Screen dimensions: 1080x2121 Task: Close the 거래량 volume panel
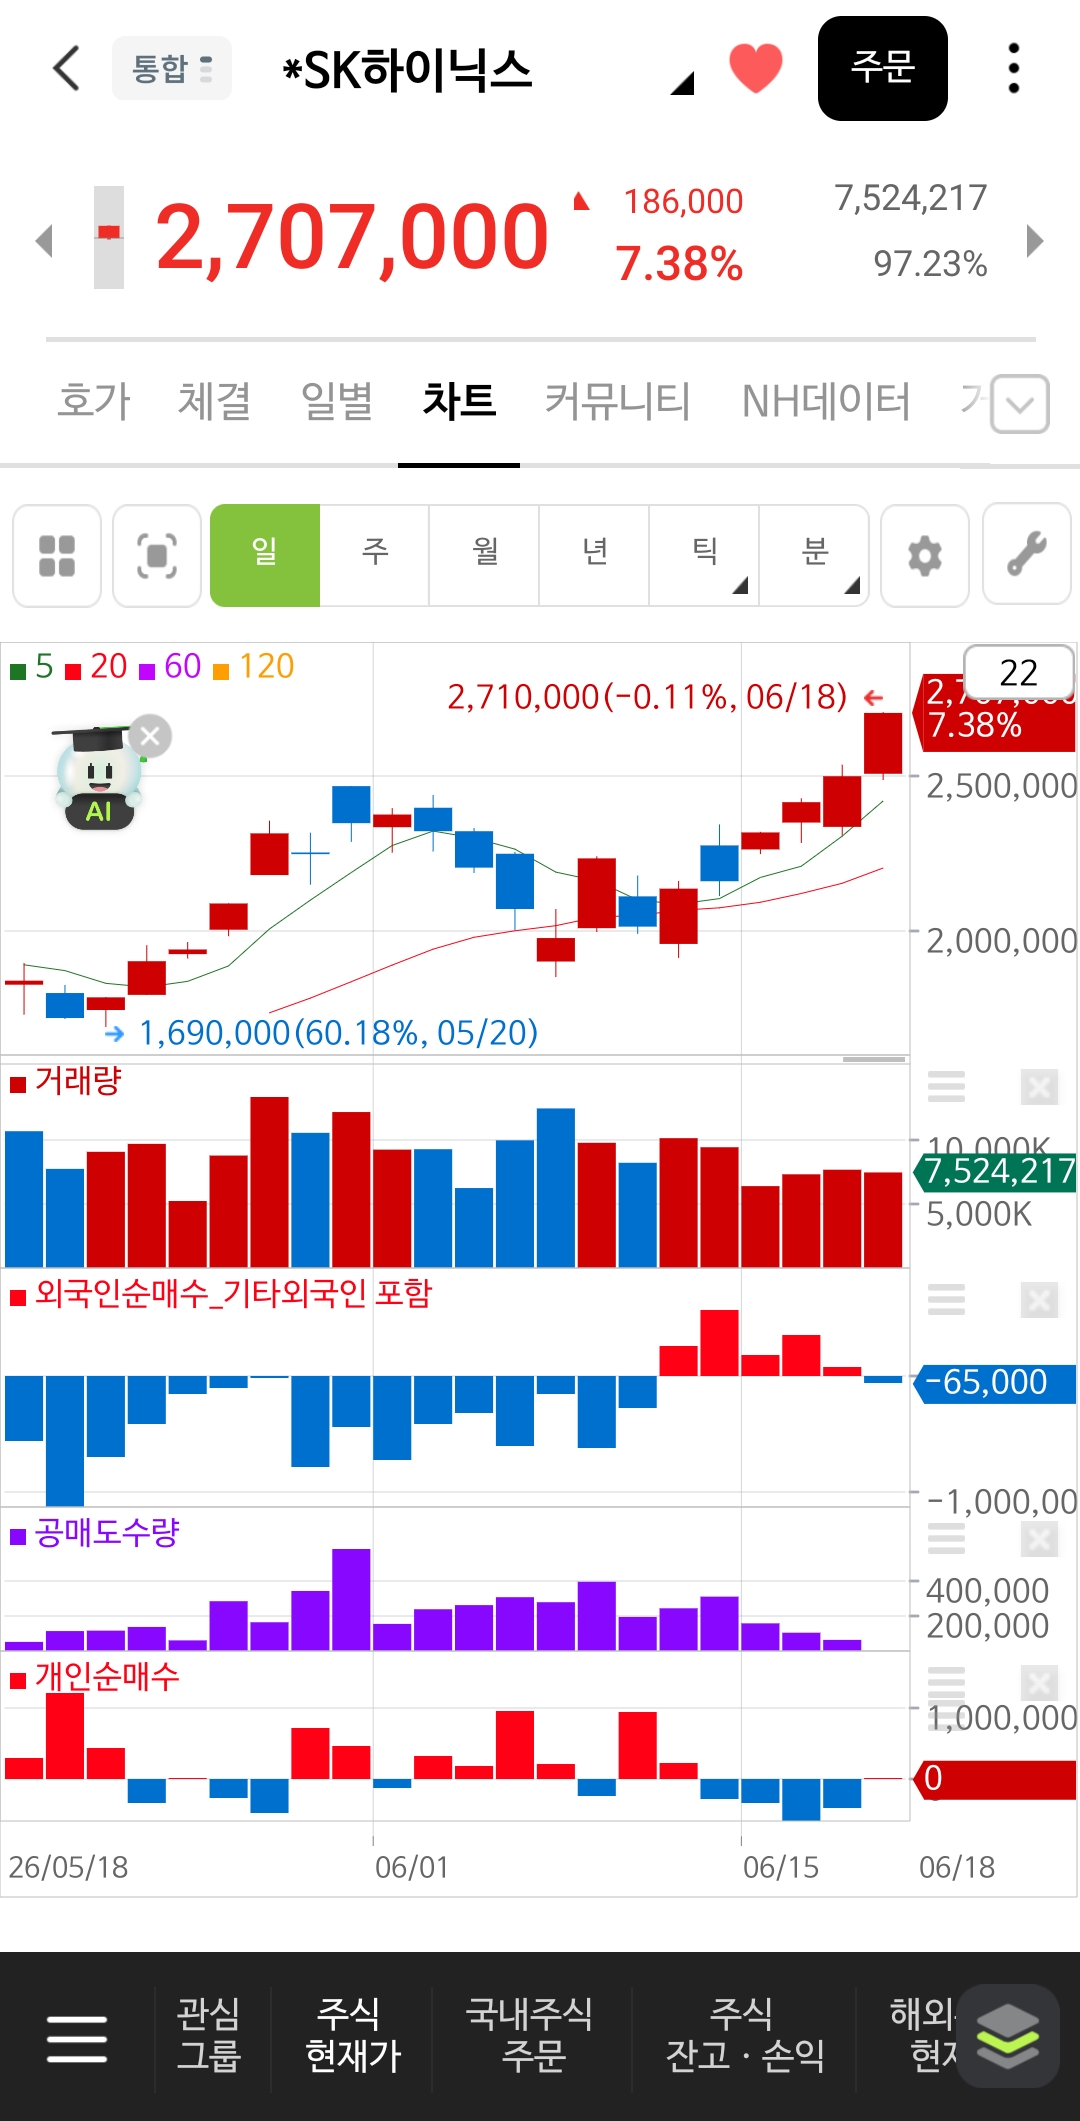(x=1039, y=1086)
